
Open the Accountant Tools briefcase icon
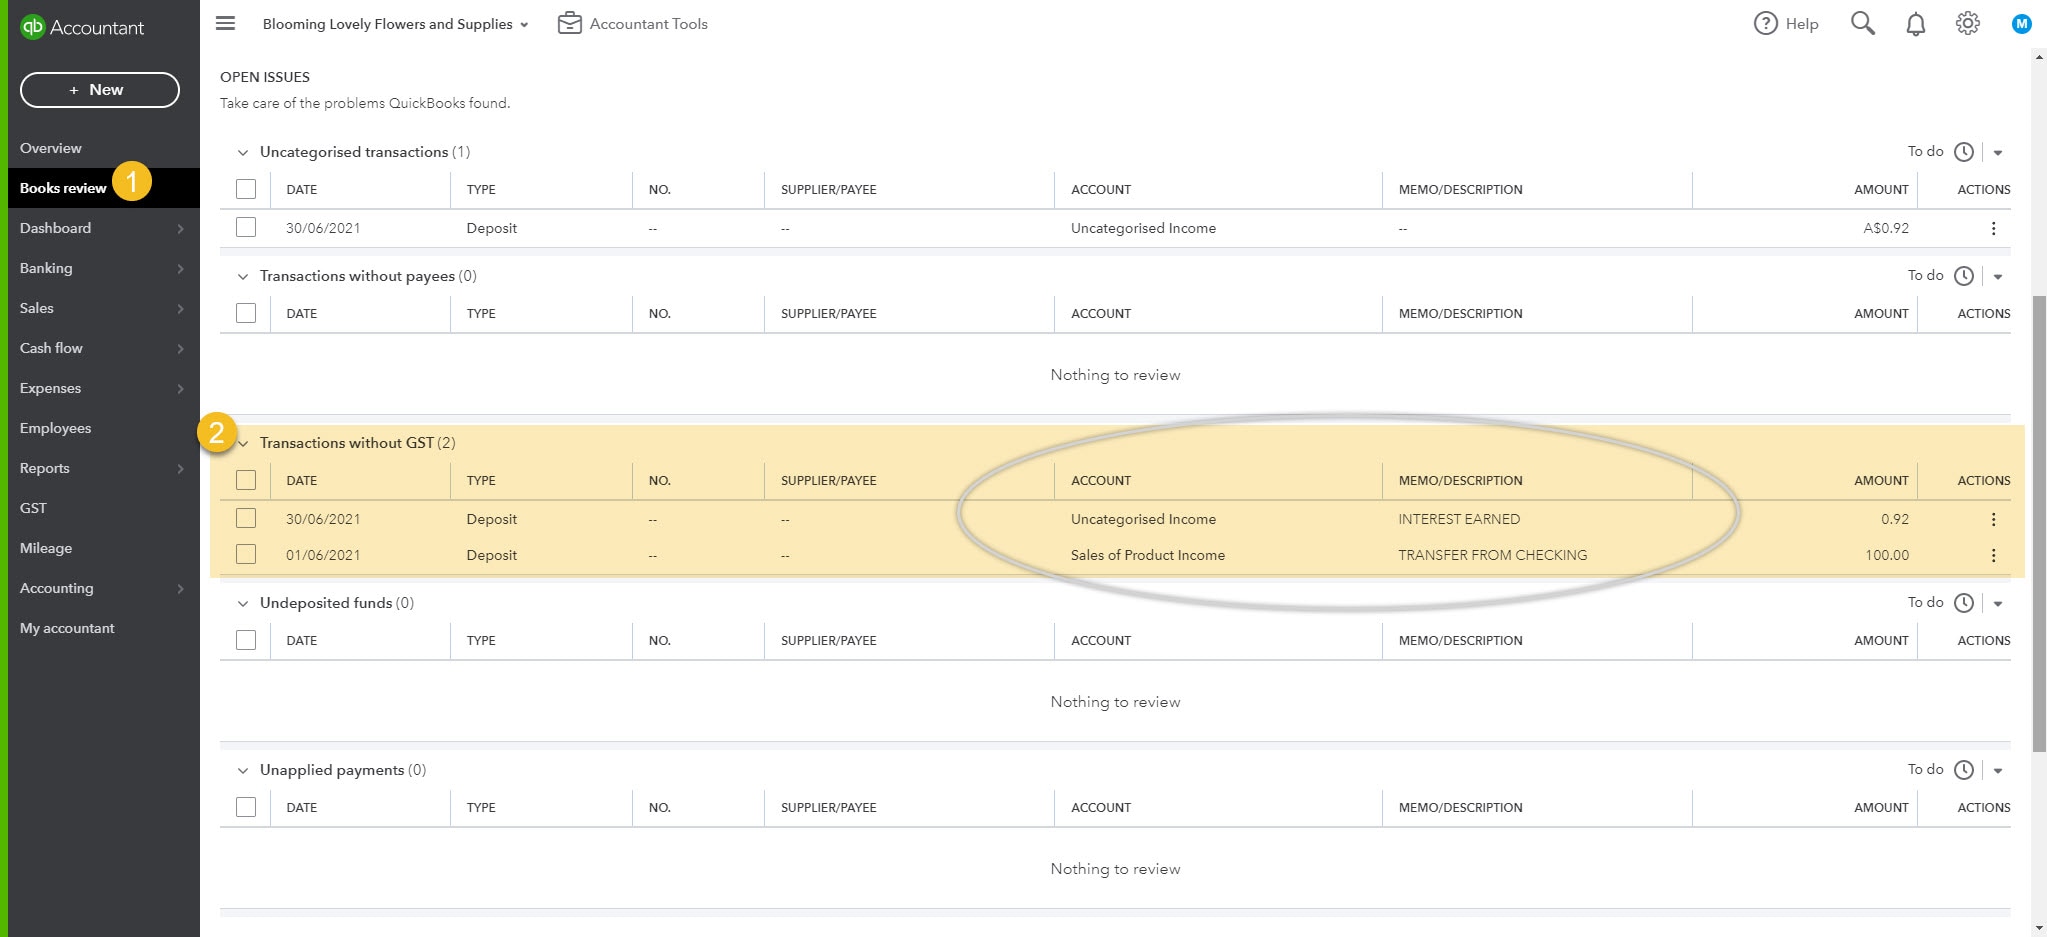point(570,23)
